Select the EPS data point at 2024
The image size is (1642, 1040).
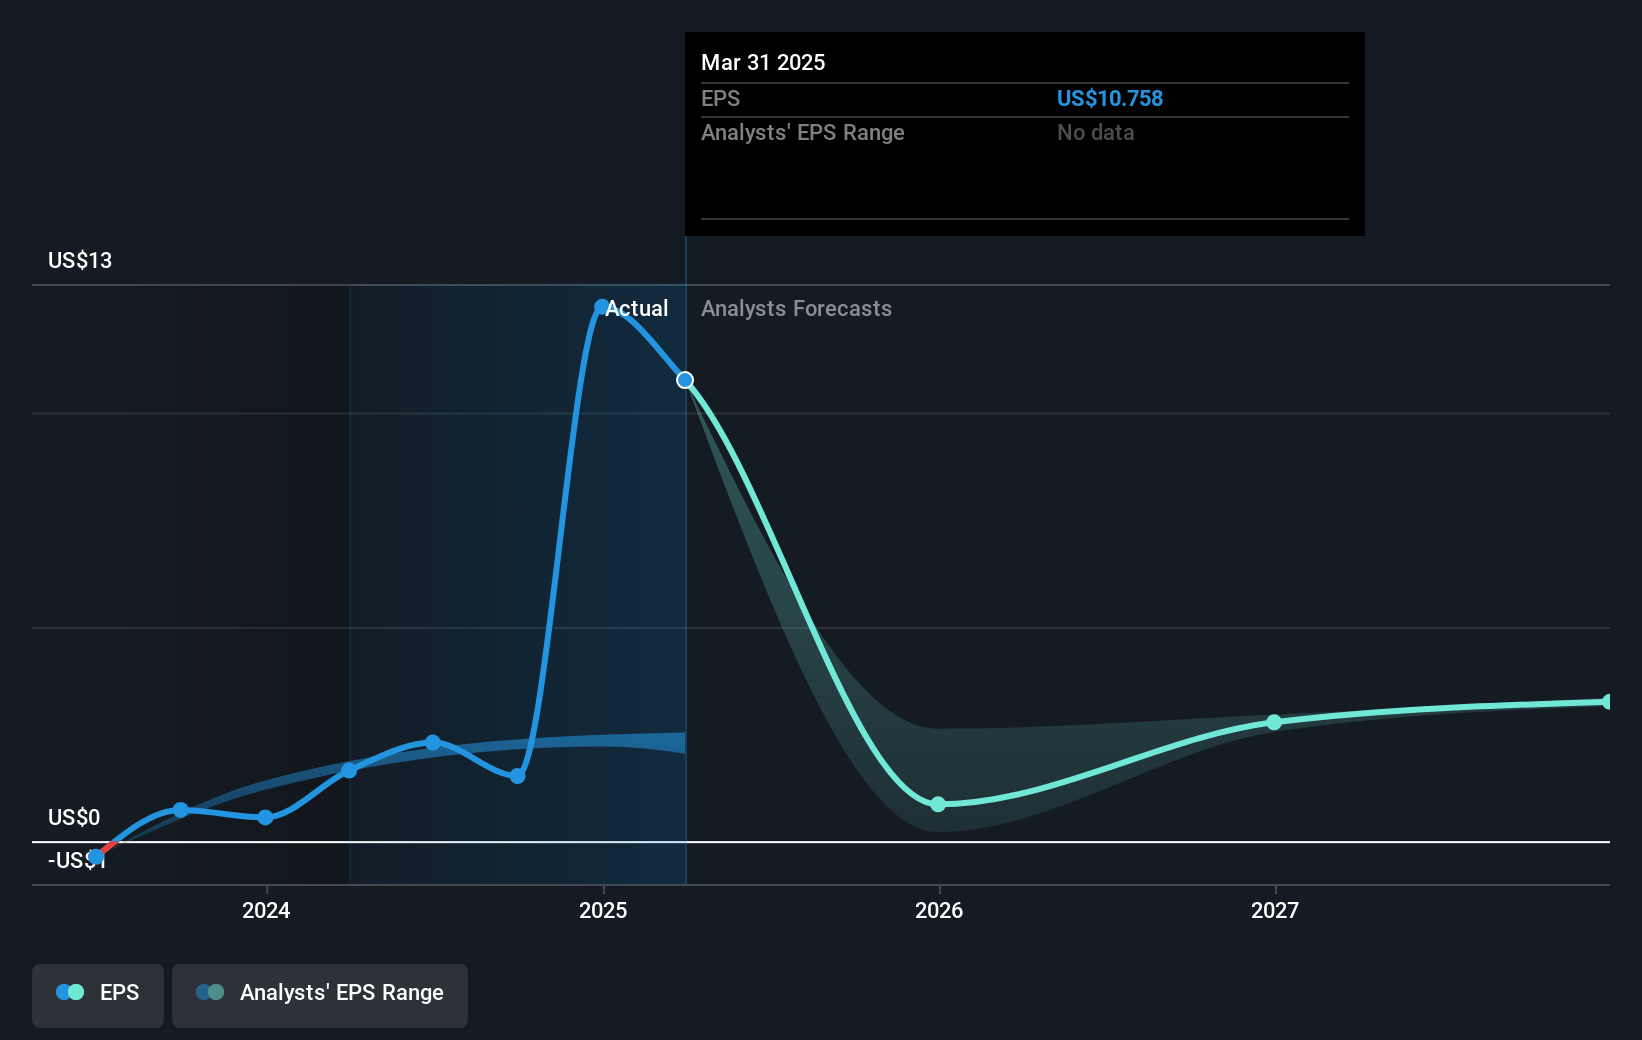click(x=265, y=817)
